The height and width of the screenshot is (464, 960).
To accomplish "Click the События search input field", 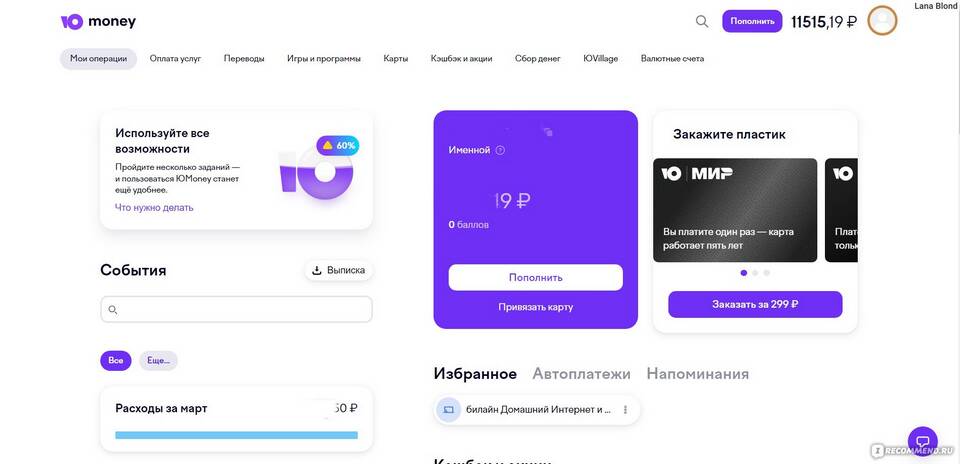I will coord(236,309).
